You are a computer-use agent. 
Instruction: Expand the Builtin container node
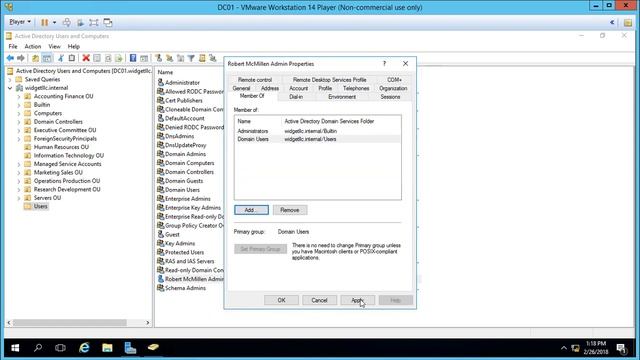coord(19,105)
